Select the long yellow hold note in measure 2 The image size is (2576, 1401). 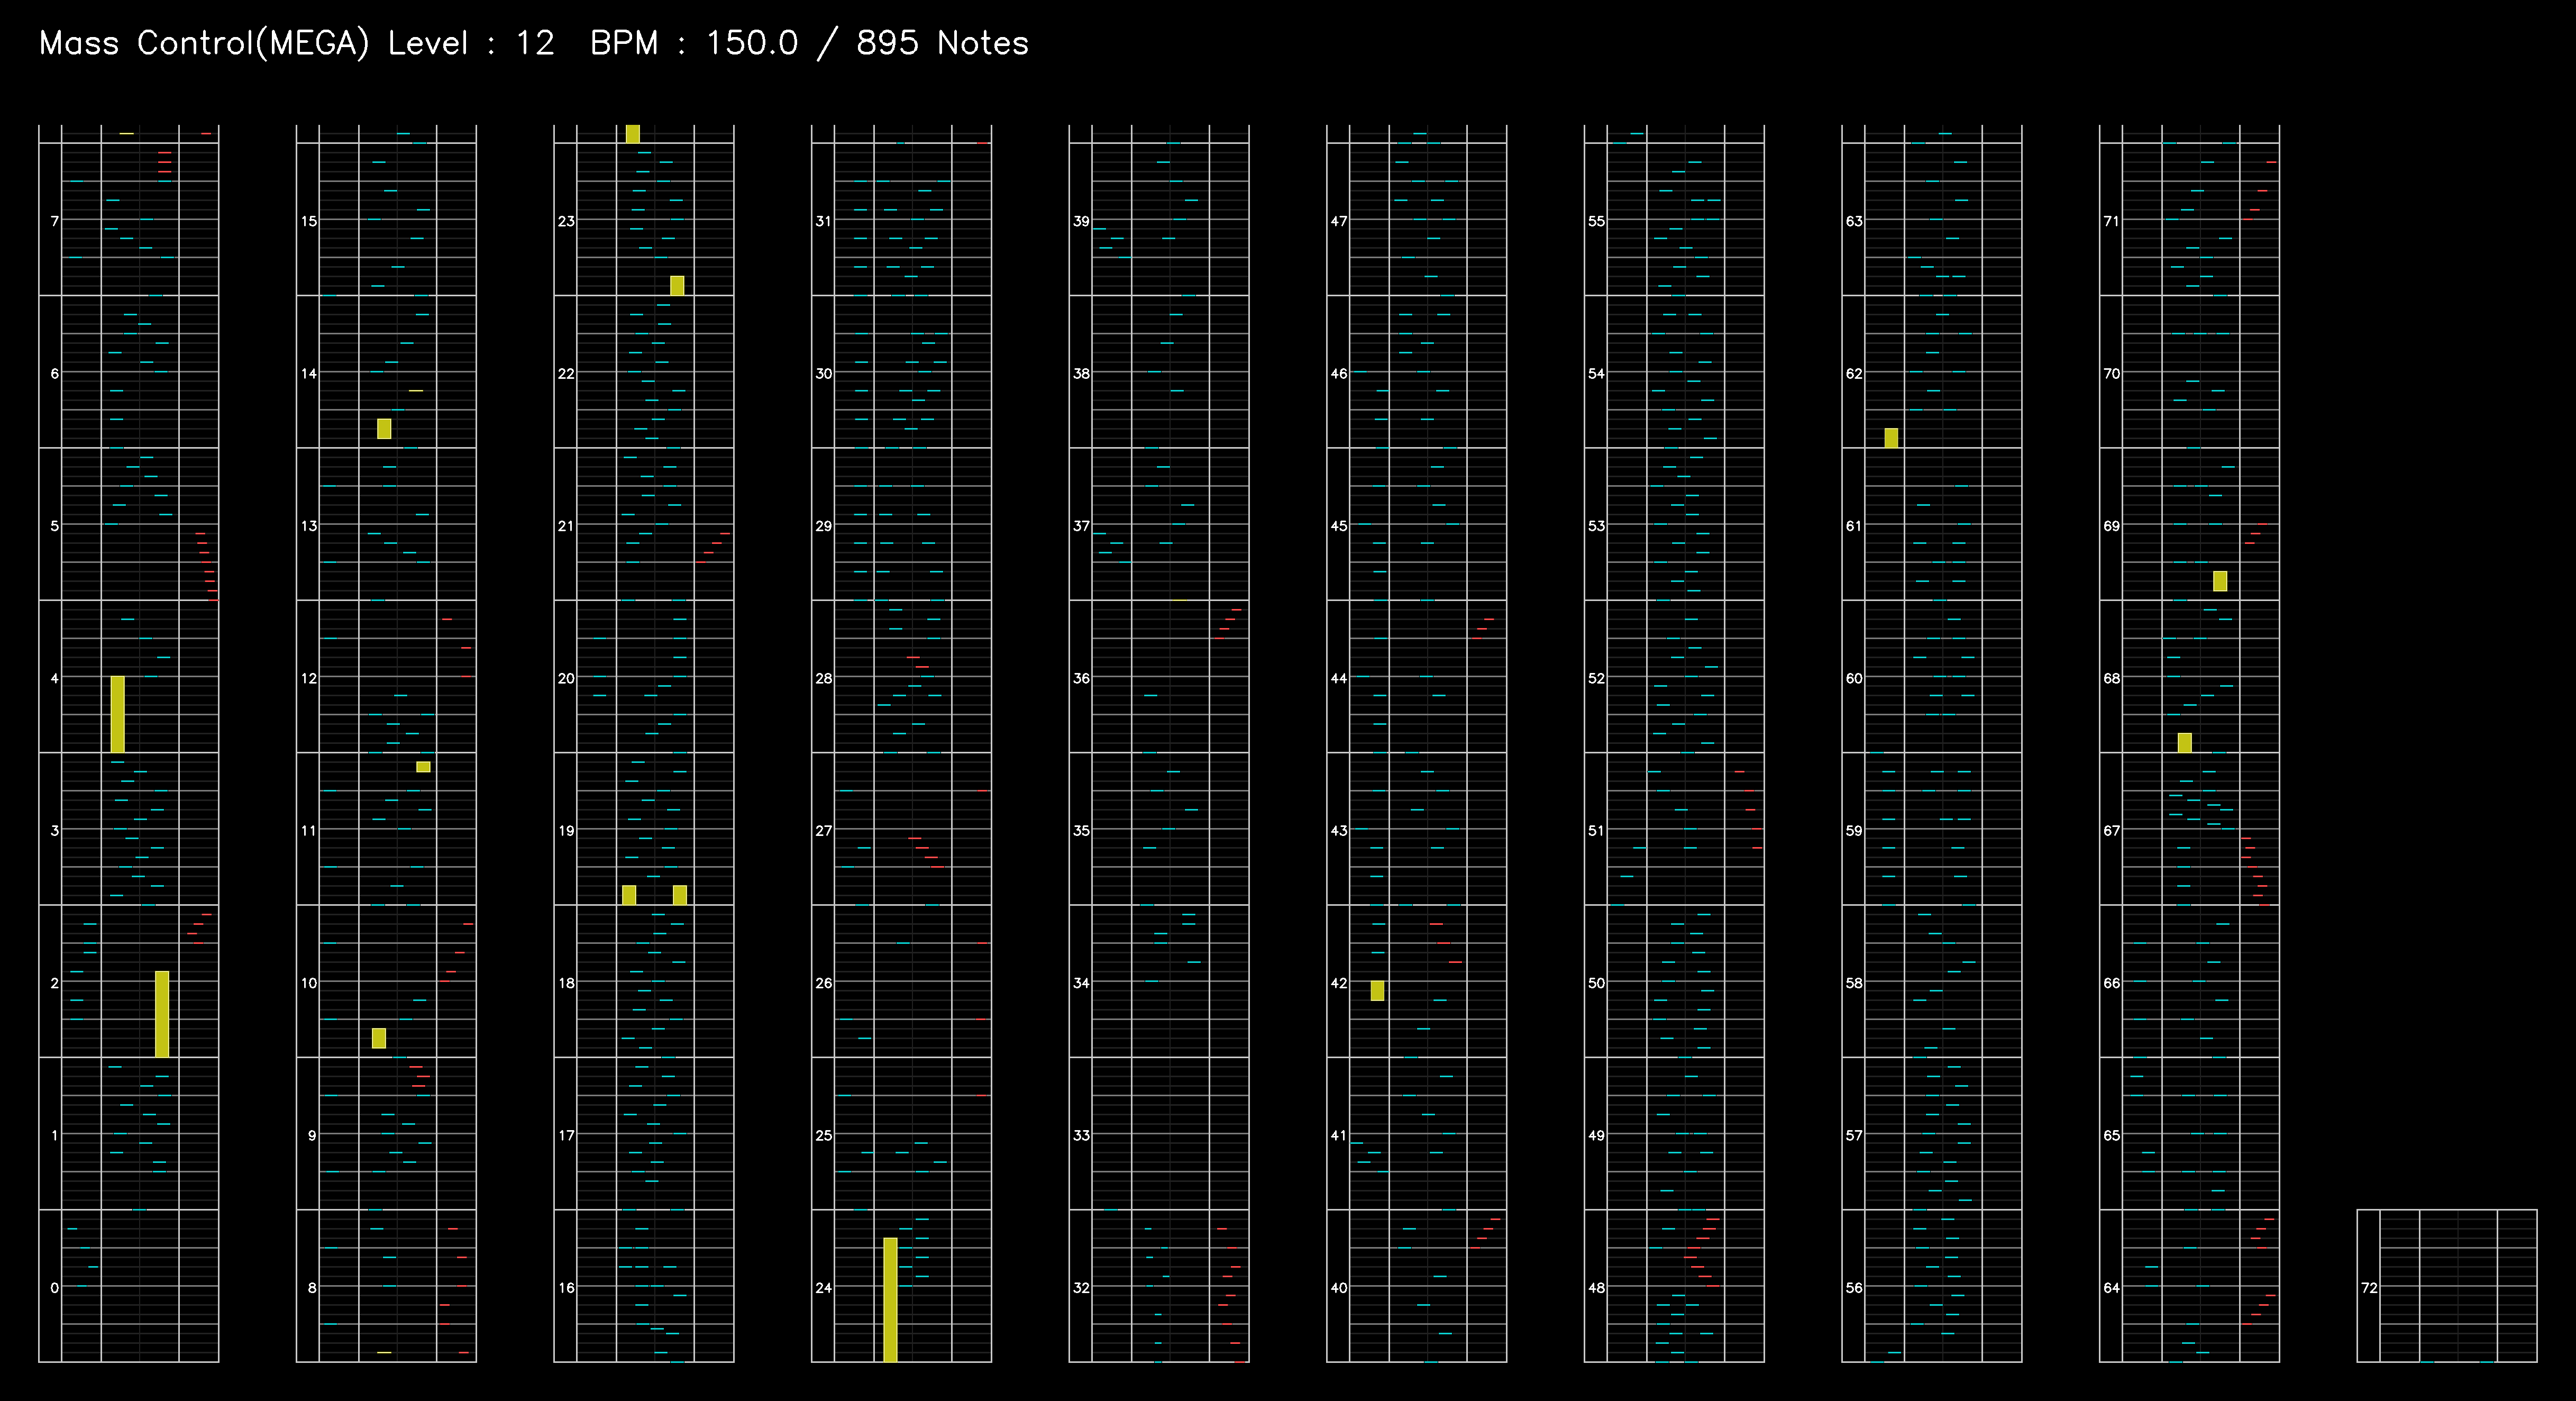click(x=162, y=1014)
